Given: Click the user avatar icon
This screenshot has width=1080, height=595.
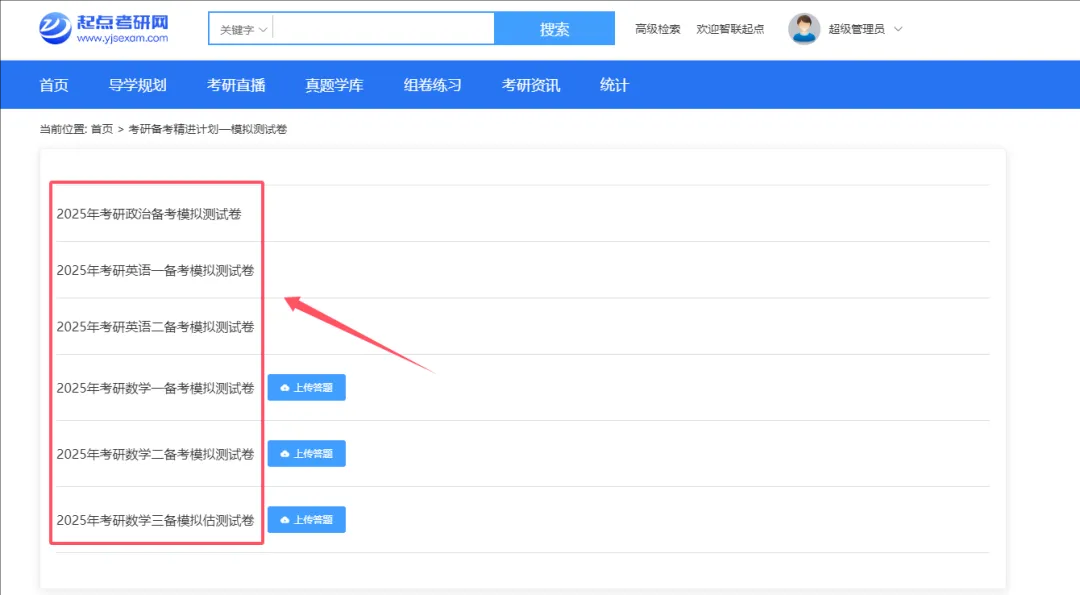Looking at the screenshot, I should click(x=804, y=29).
